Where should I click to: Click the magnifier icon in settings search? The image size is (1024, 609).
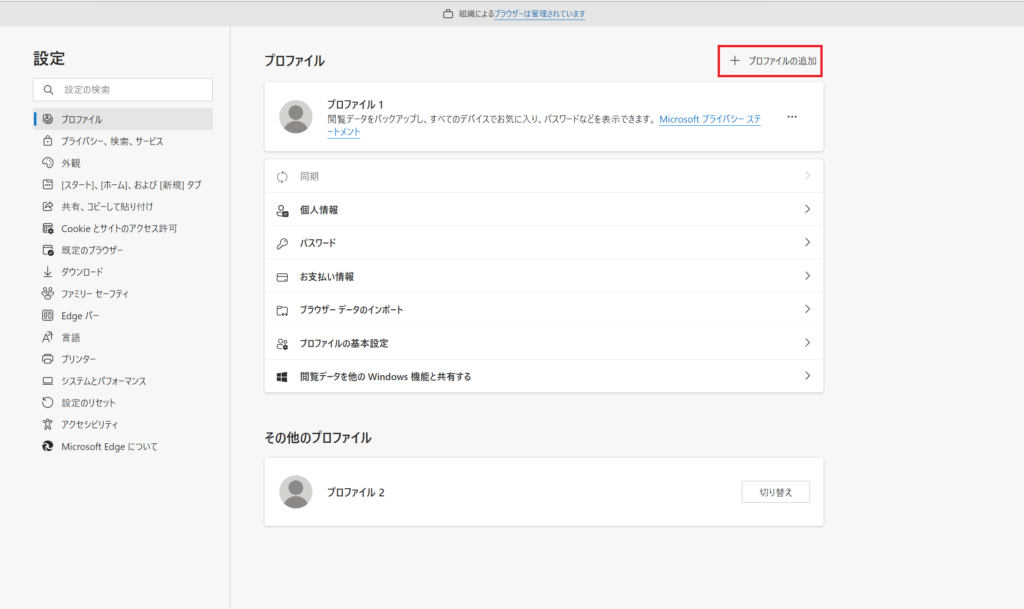(48, 89)
